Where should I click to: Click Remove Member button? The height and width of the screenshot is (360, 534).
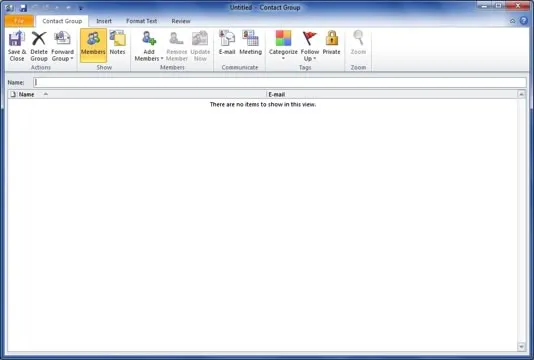click(x=177, y=46)
